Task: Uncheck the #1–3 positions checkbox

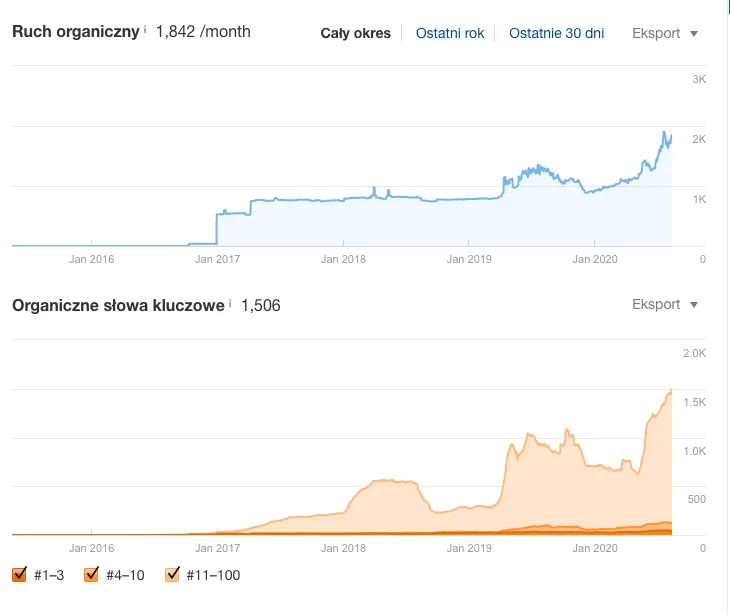Action: tap(19, 575)
